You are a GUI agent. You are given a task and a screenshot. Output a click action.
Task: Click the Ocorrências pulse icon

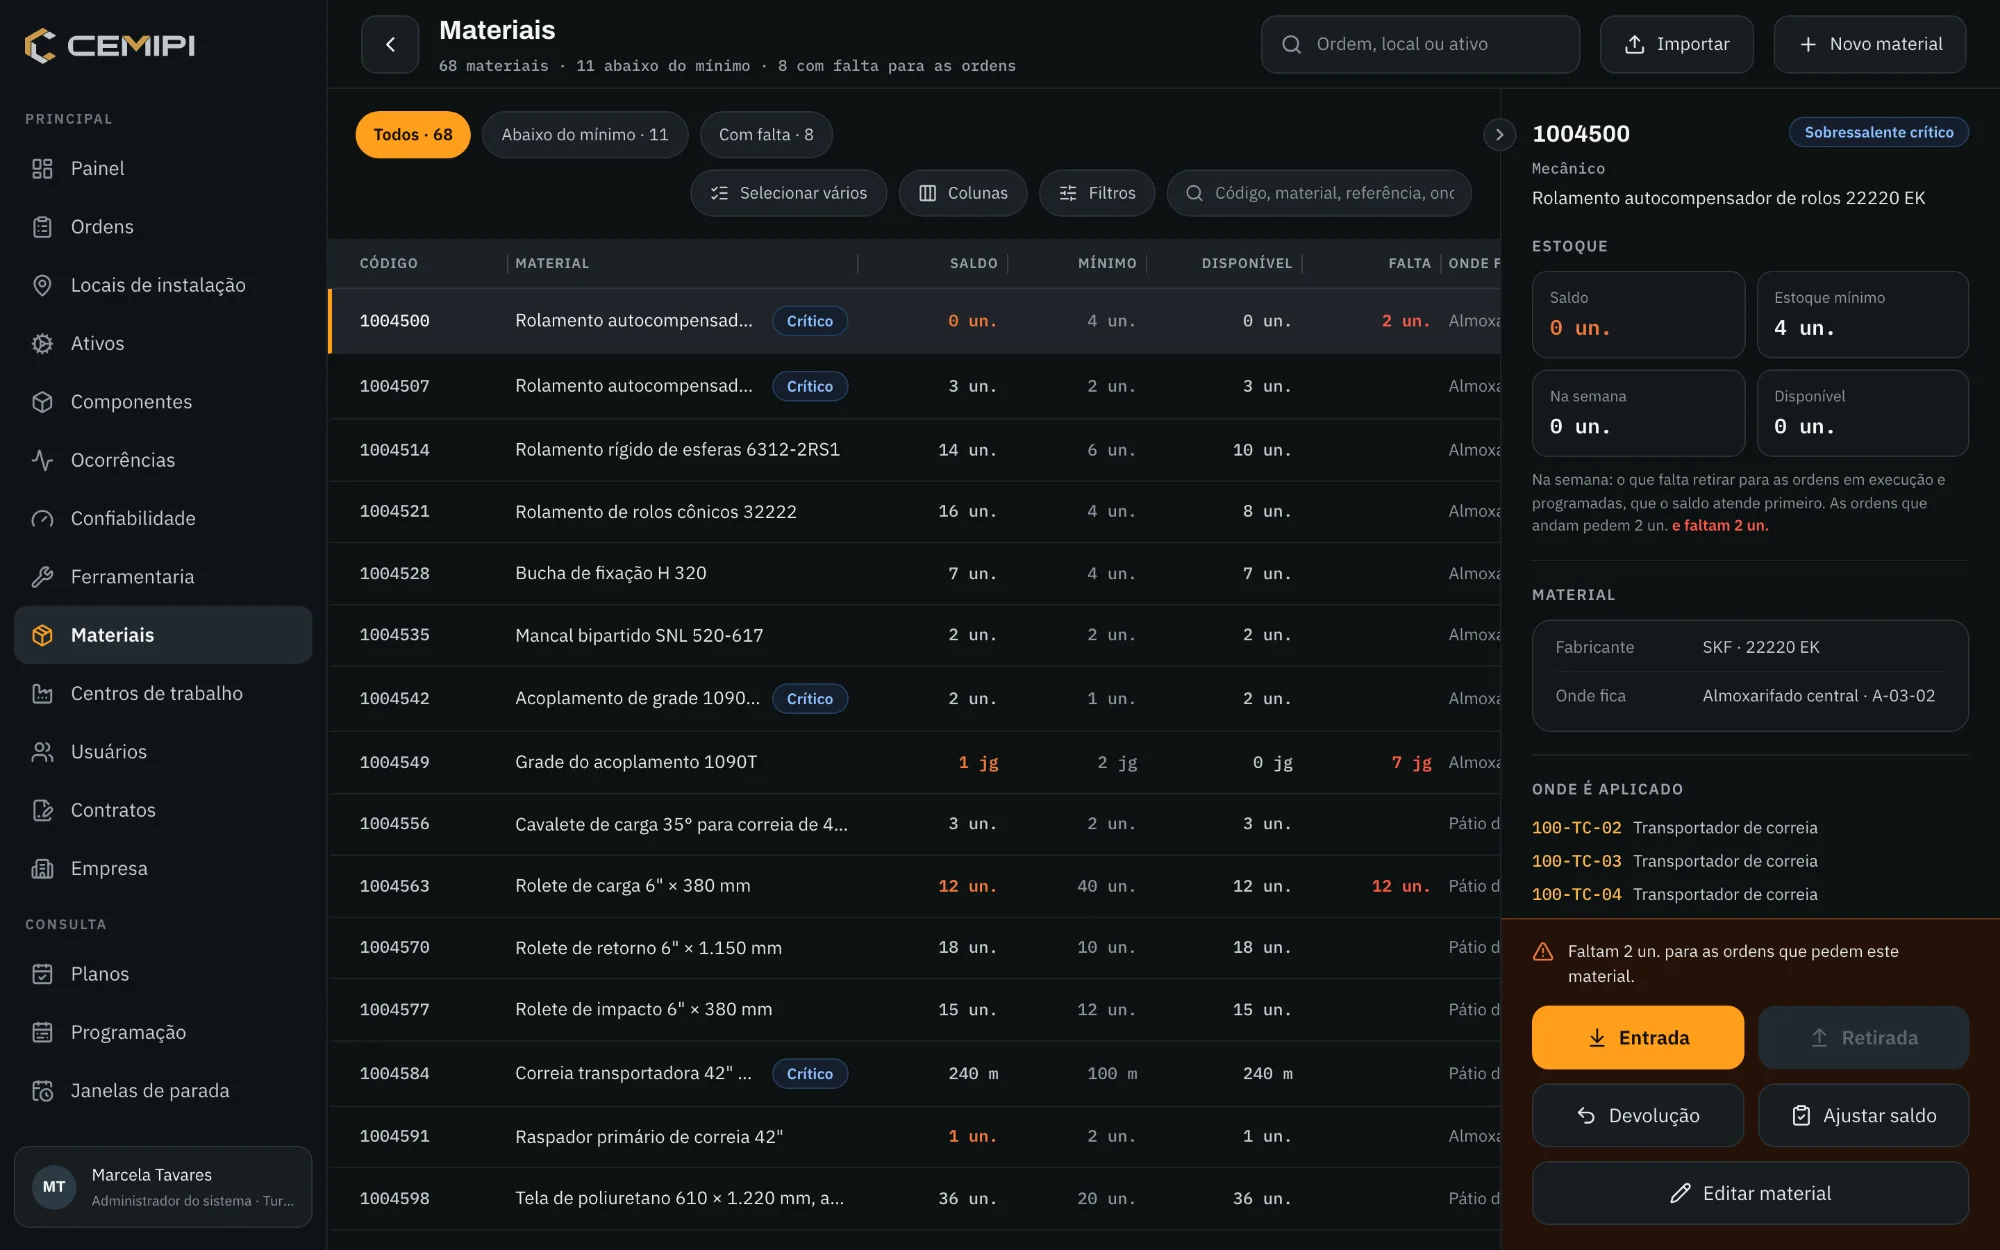pyautogui.click(x=42, y=460)
